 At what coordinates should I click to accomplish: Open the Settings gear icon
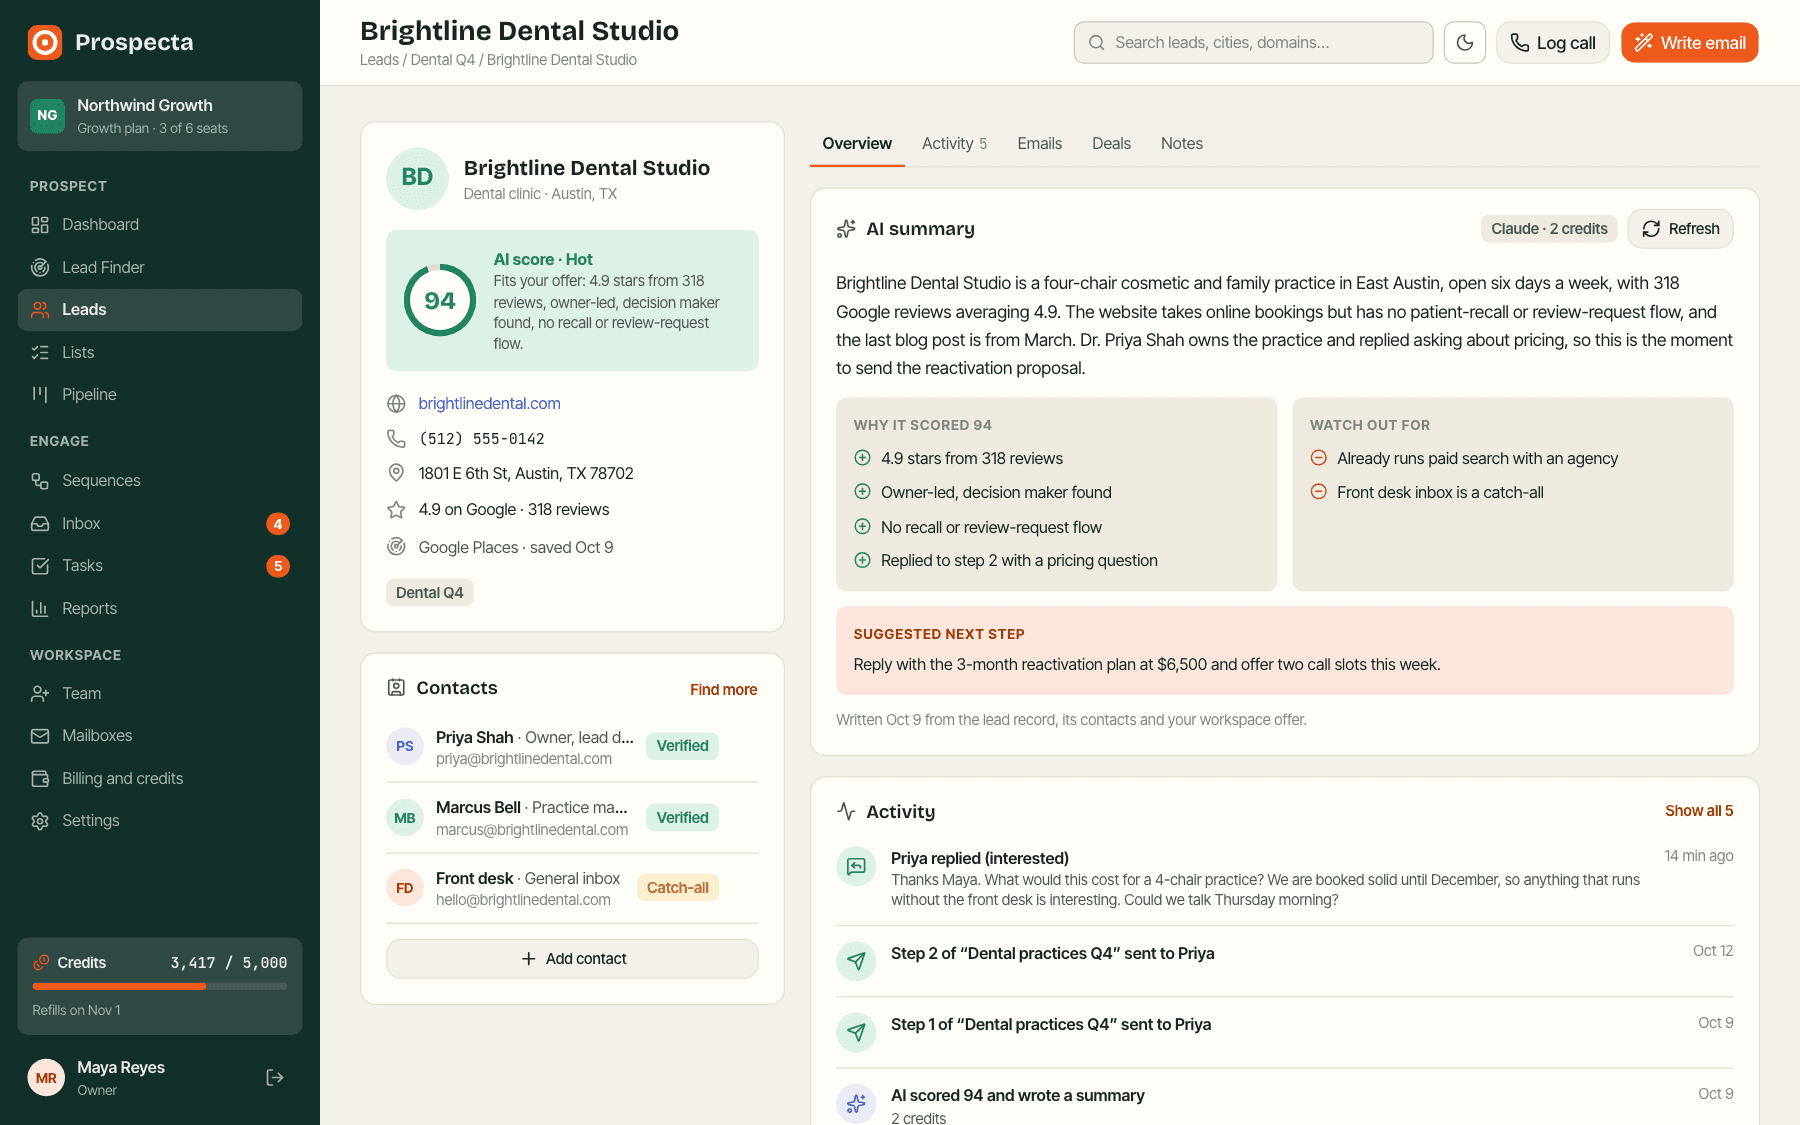[40, 821]
